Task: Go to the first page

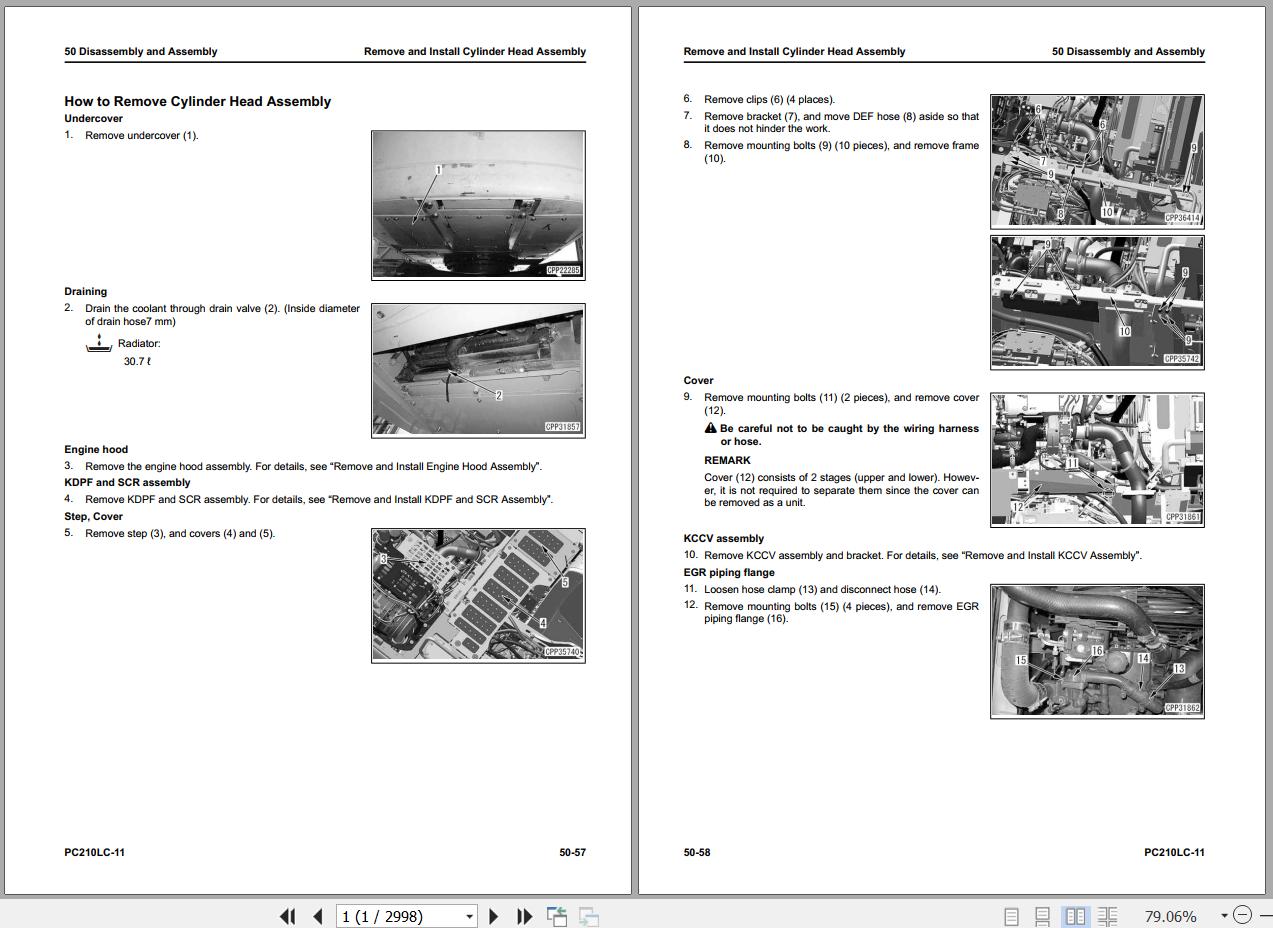Action: 287,916
